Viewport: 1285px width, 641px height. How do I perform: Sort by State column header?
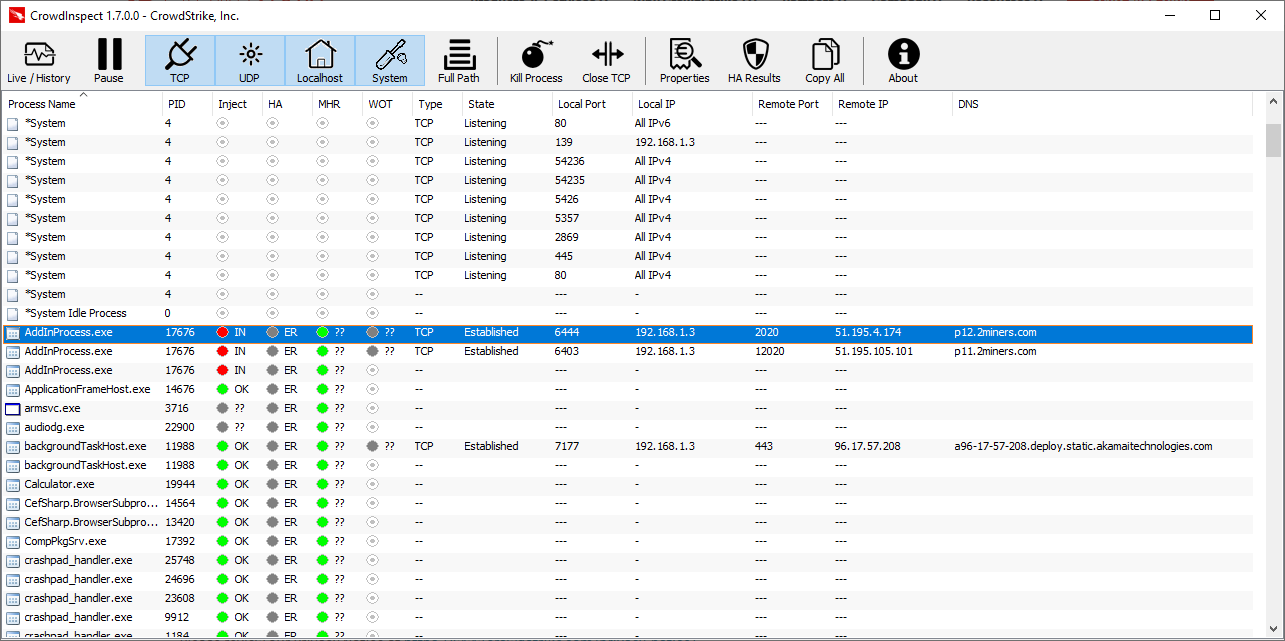(507, 104)
